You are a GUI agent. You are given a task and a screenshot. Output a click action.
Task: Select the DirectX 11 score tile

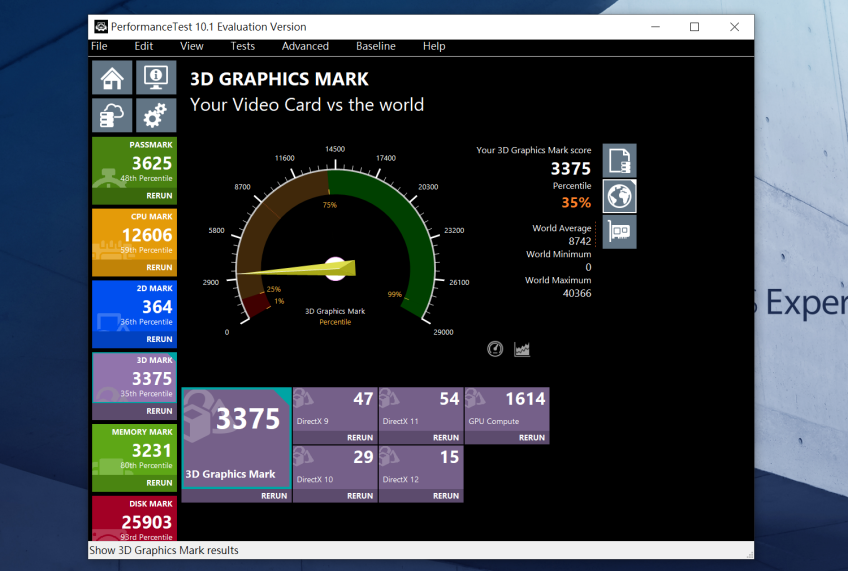[x=421, y=409]
